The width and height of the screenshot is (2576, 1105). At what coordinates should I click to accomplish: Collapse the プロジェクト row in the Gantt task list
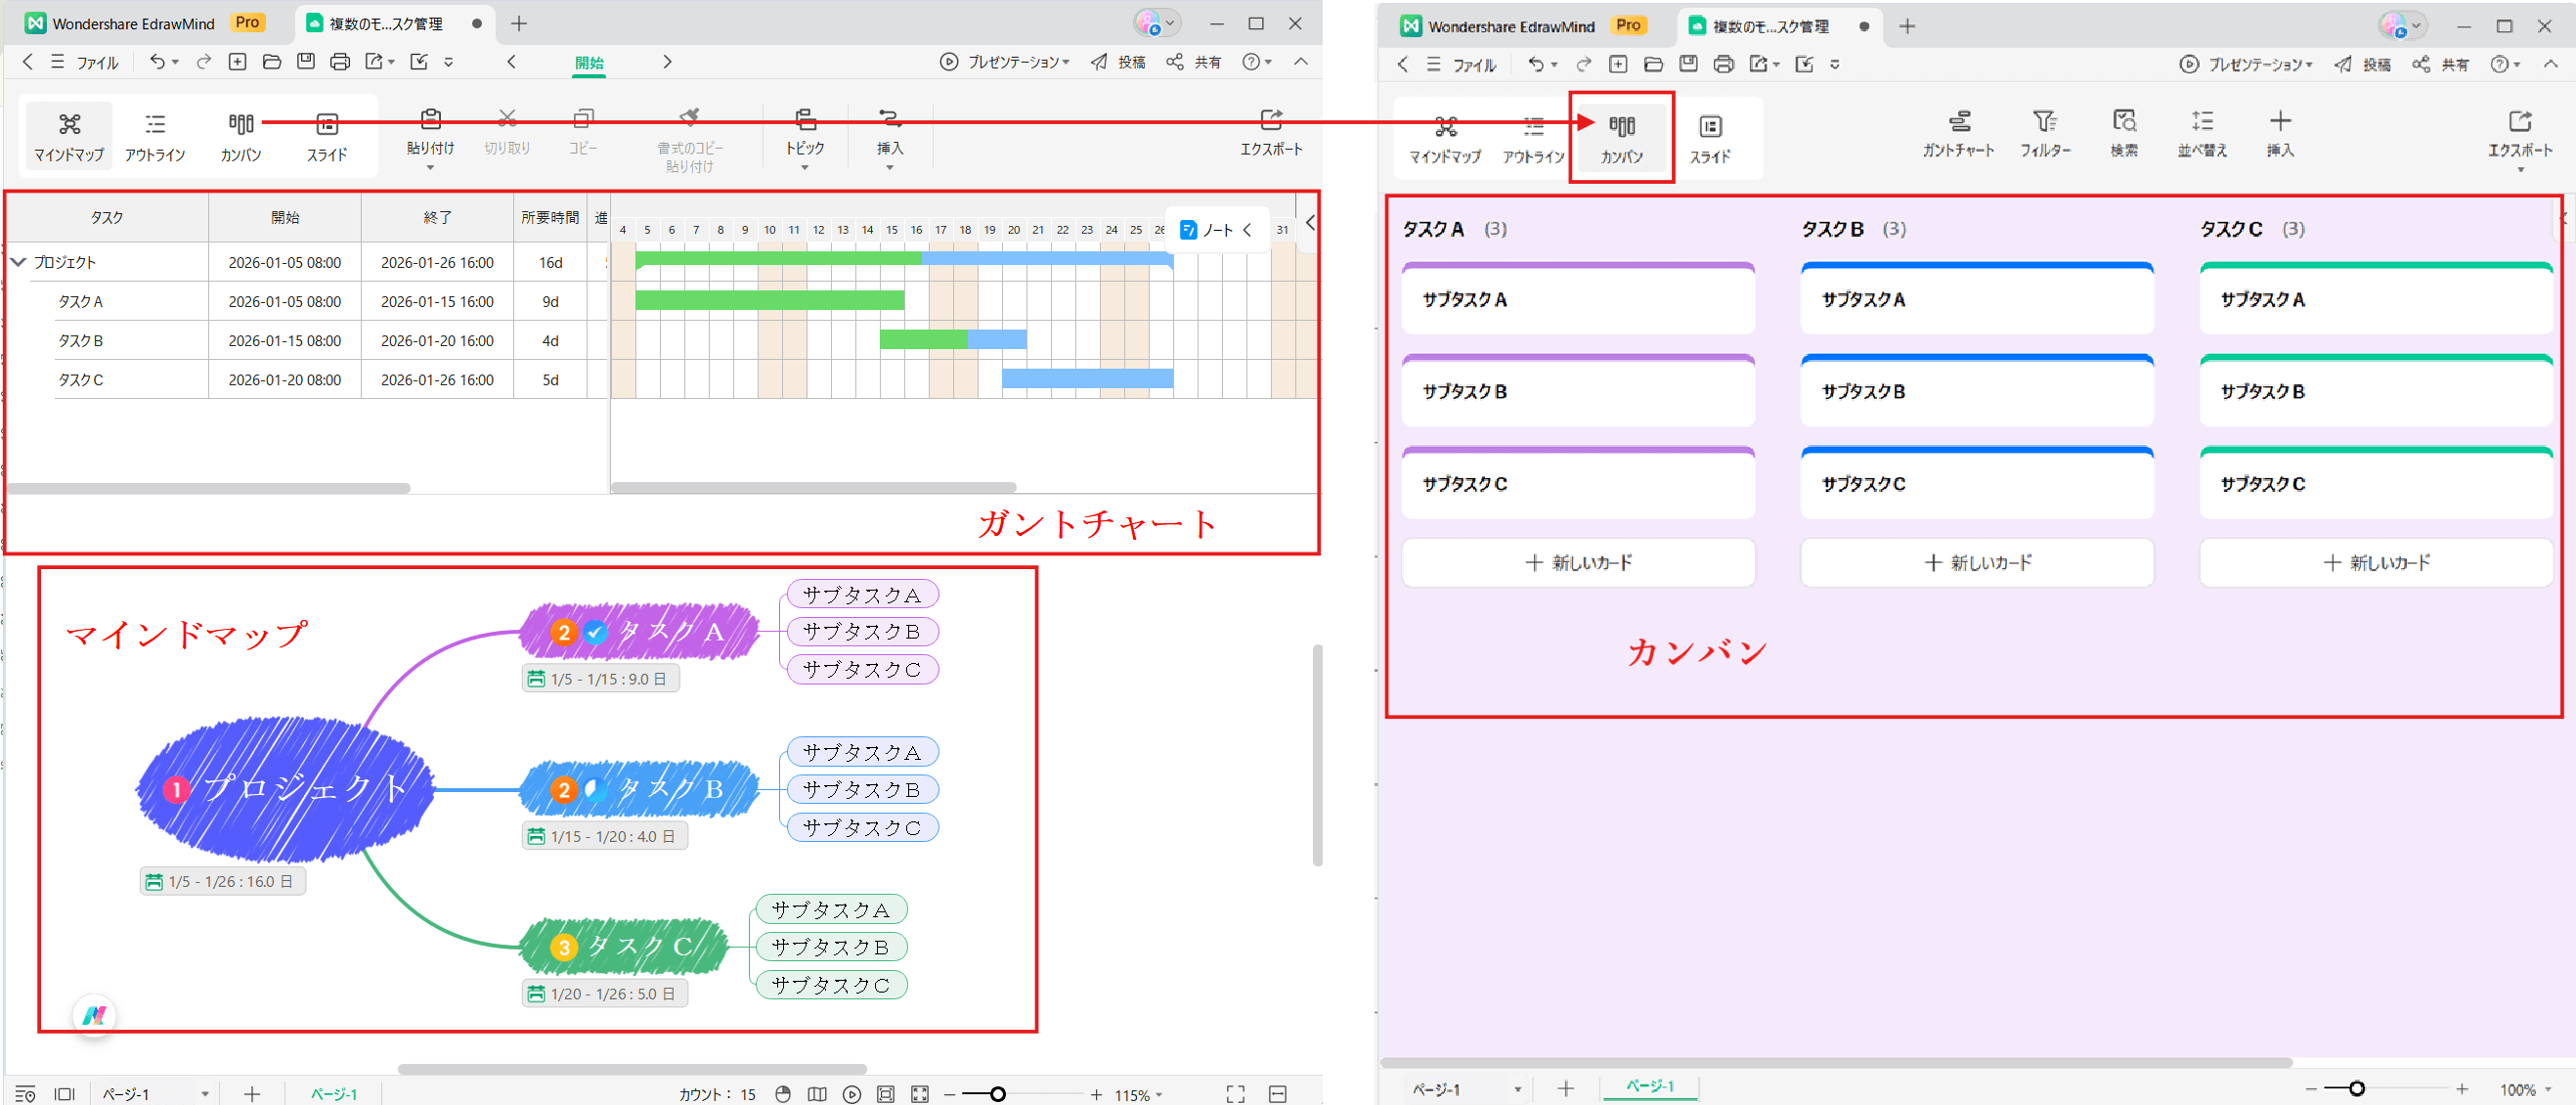click(x=18, y=261)
